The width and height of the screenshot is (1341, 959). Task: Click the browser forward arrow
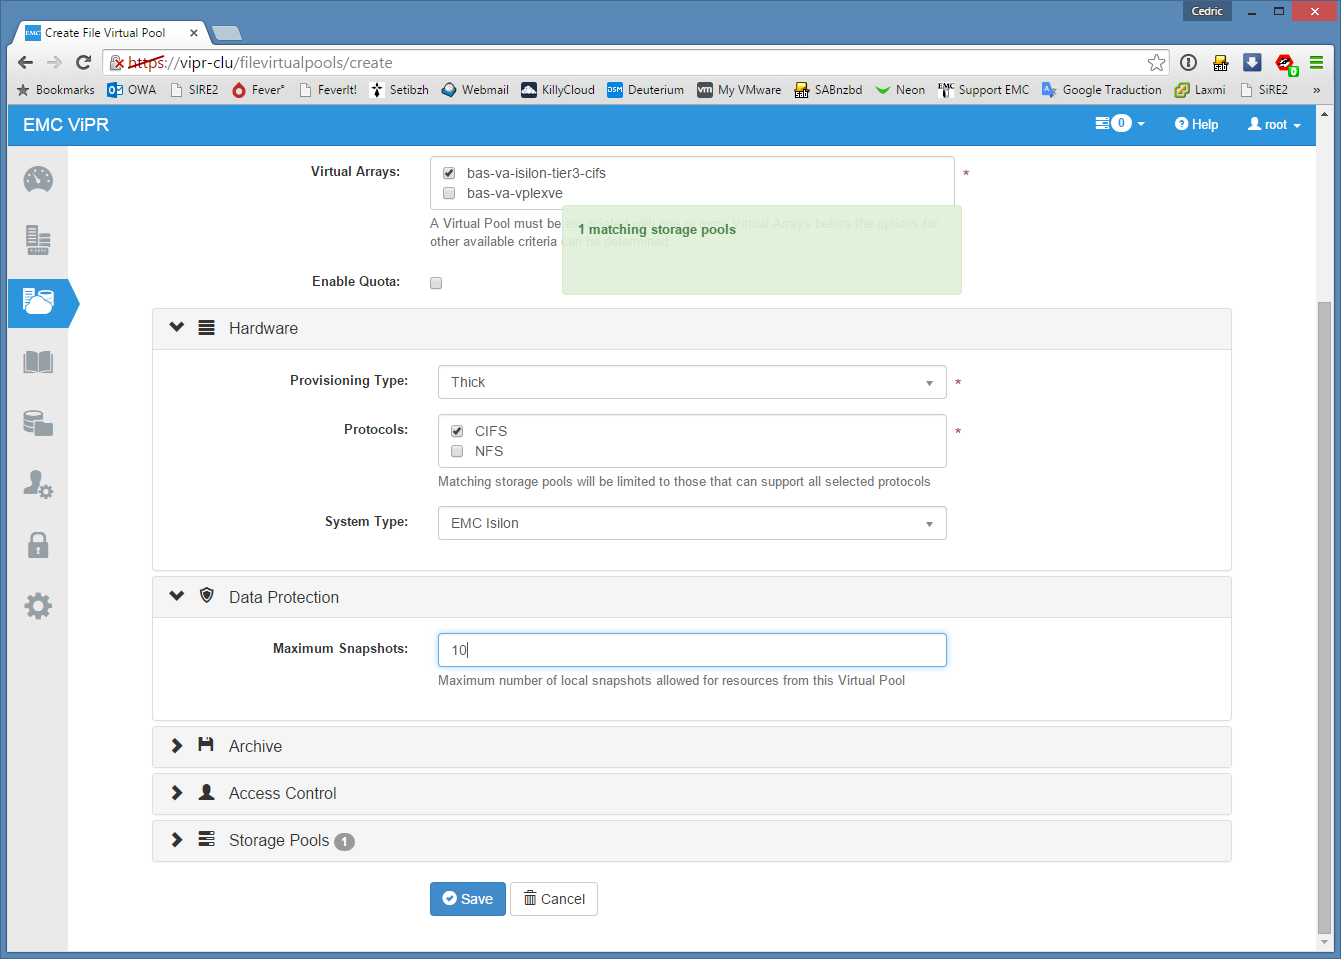point(55,62)
